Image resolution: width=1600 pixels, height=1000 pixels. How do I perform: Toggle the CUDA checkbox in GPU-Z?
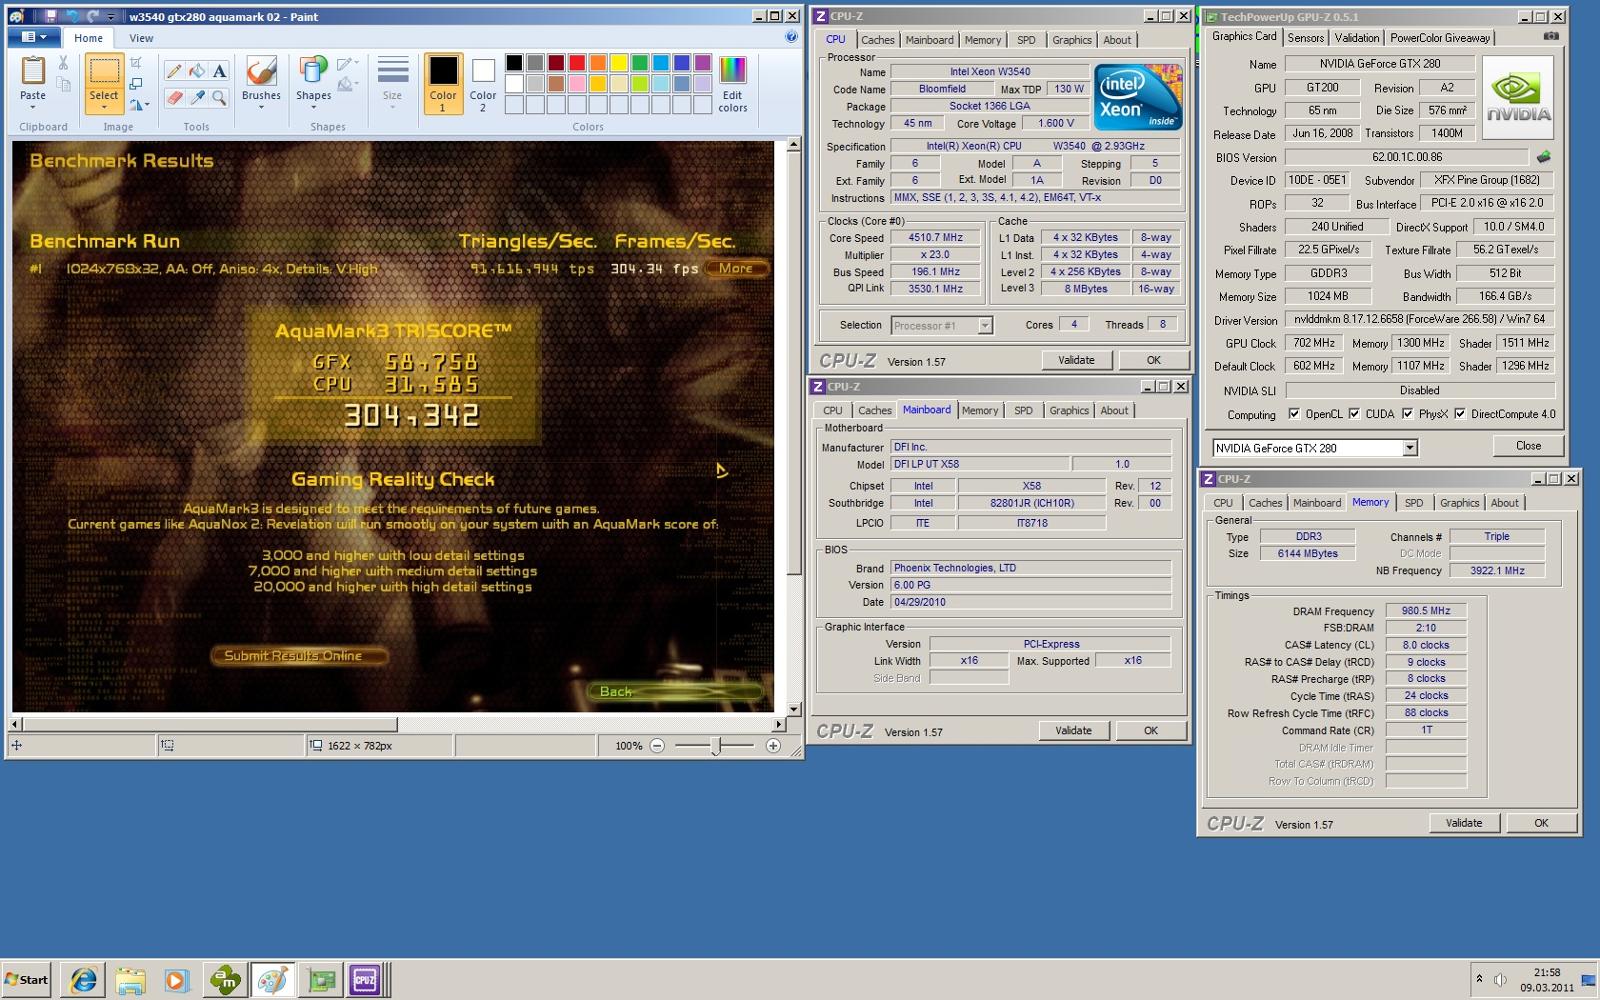coord(1354,414)
